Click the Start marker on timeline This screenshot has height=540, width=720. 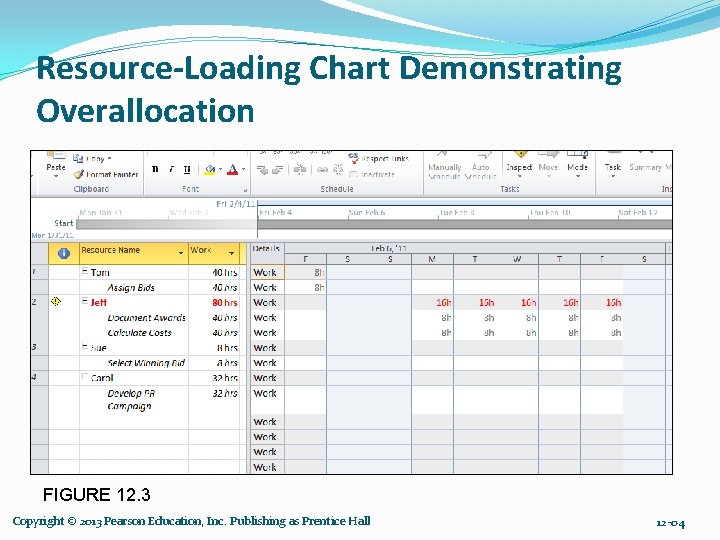pos(64,223)
